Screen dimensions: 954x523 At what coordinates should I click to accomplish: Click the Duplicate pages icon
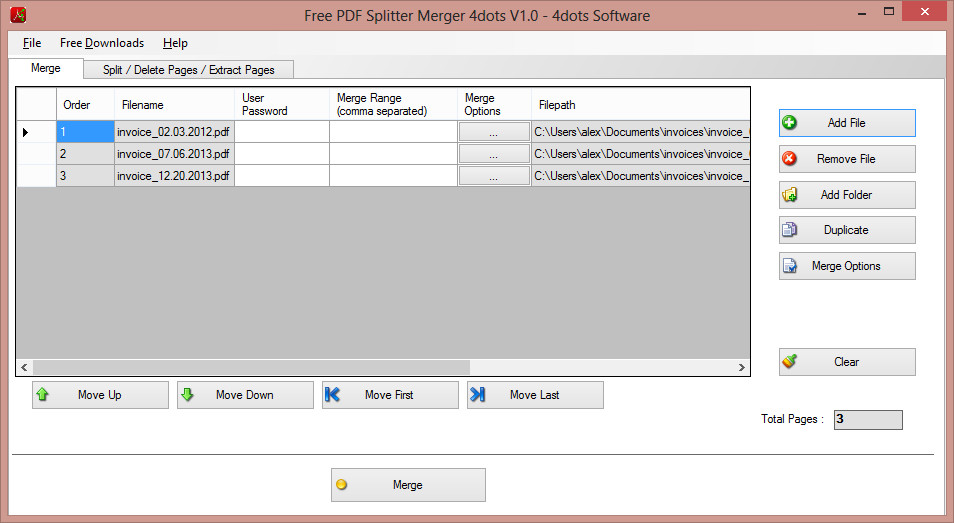click(789, 230)
